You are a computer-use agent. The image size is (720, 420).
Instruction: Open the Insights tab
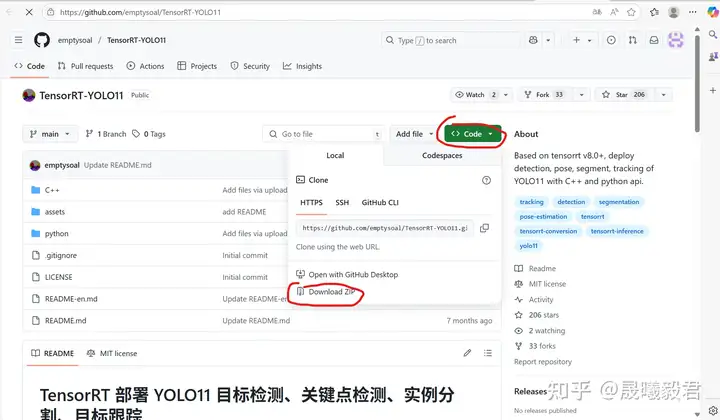tap(302, 66)
